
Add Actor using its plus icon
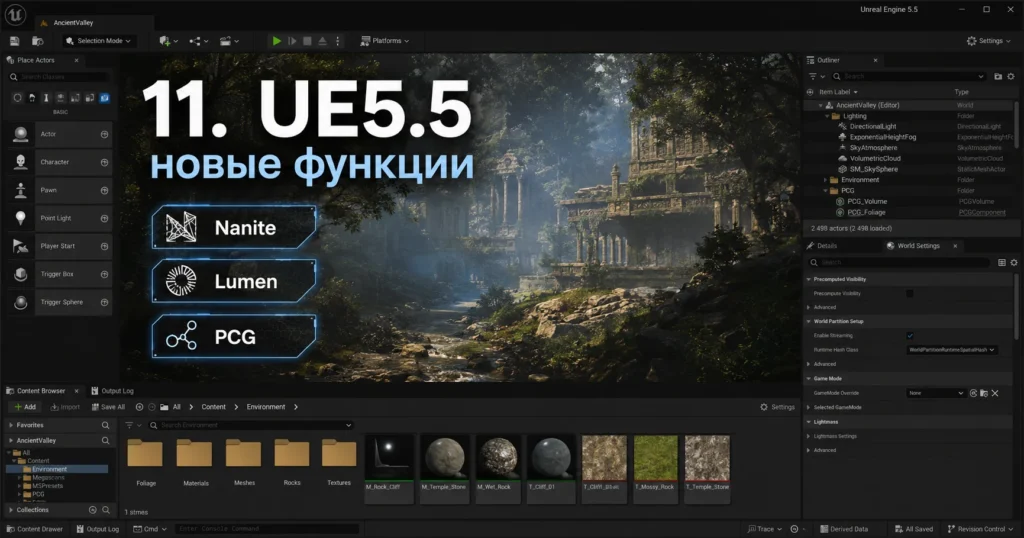click(x=104, y=134)
